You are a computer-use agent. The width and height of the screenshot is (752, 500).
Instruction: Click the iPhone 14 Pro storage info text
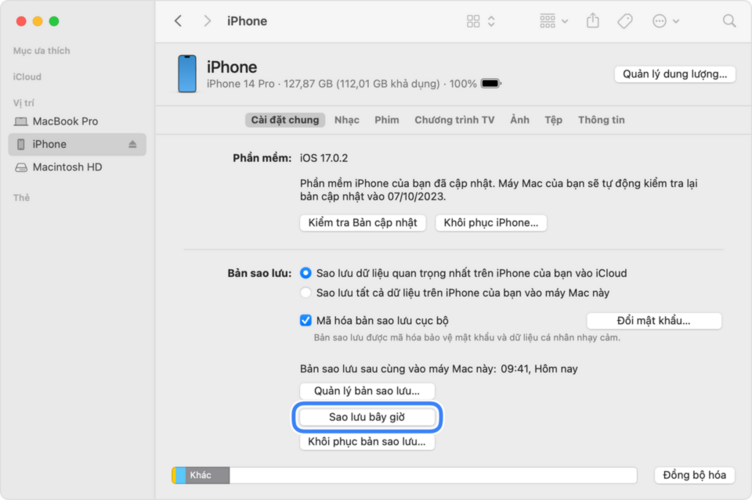(x=341, y=84)
